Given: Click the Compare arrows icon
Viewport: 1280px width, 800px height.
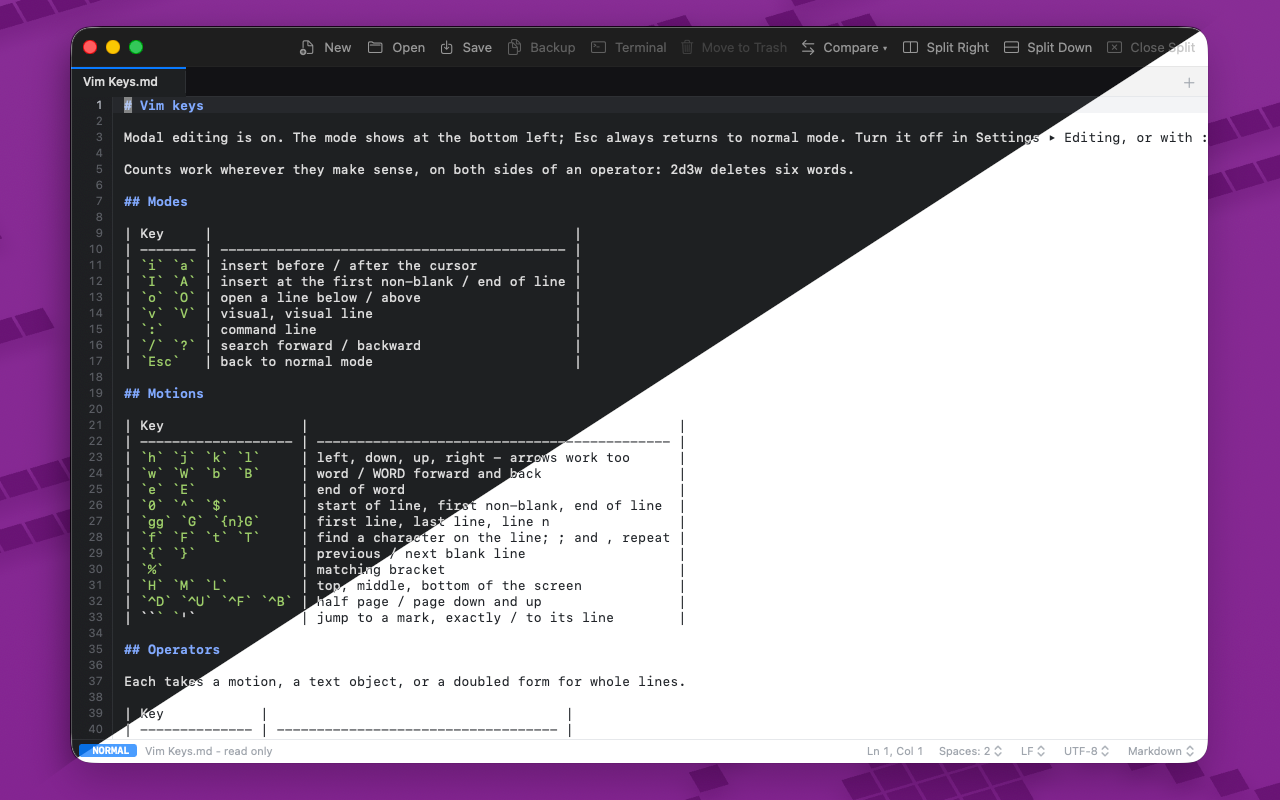Looking at the screenshot, I should tap(808, 47).
